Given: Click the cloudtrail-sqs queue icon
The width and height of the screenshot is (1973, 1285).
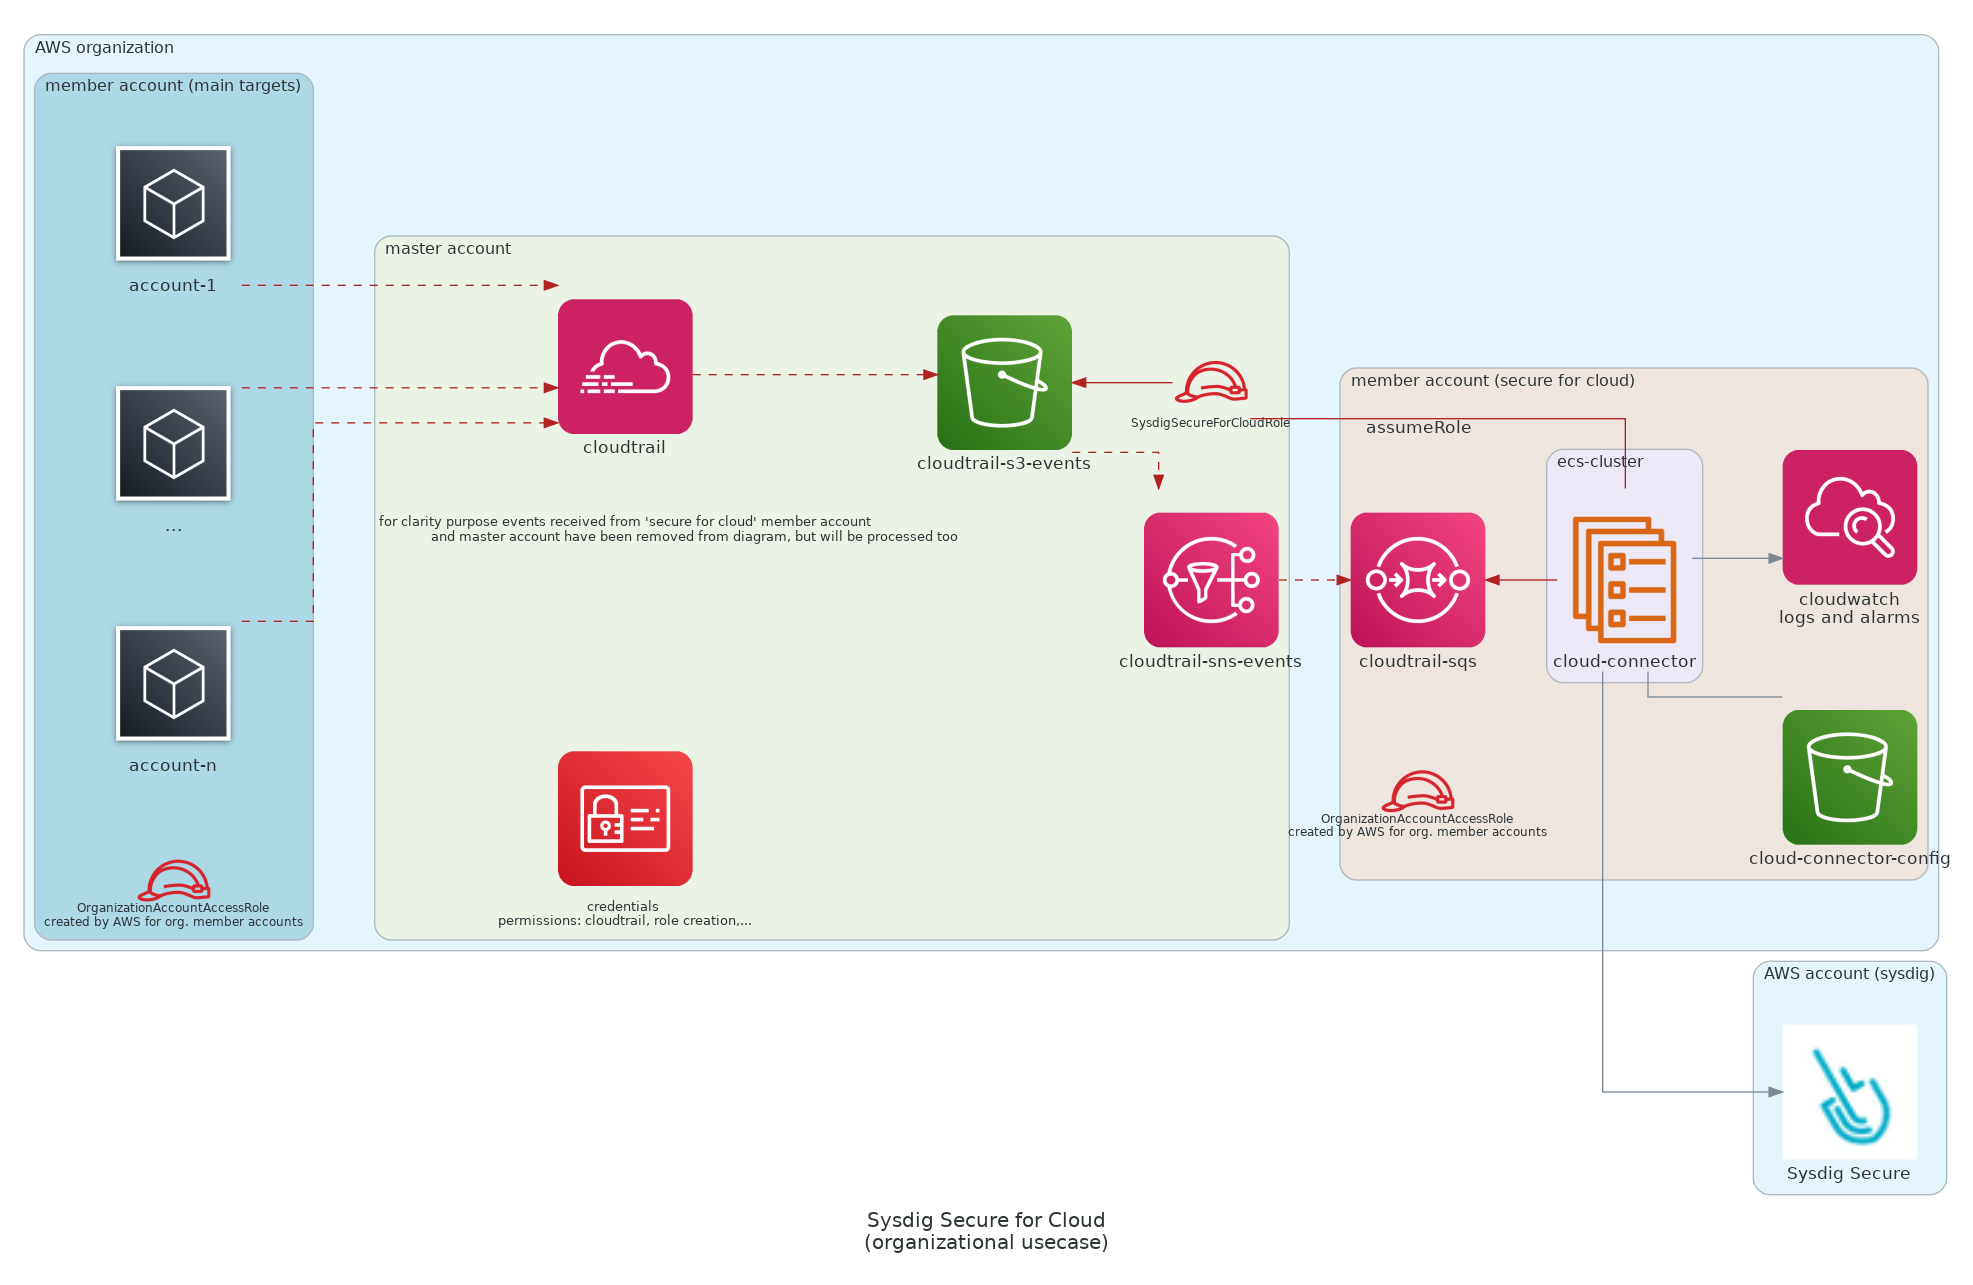Looking at the screenshot, I should (x=1417, y=580).
